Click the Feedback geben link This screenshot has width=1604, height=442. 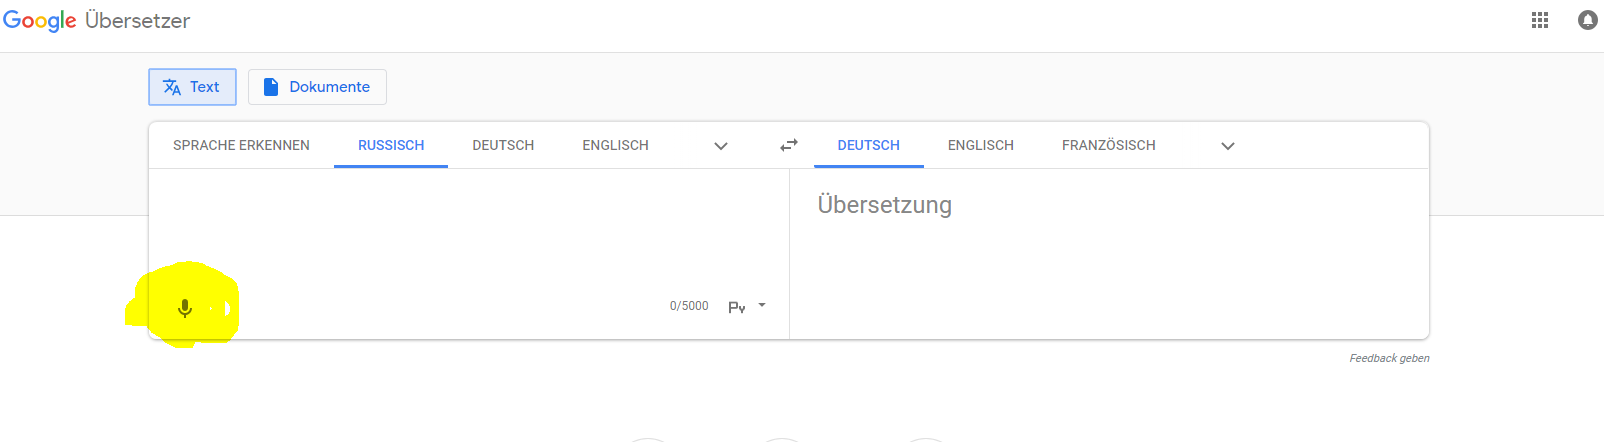[1389, 358]
